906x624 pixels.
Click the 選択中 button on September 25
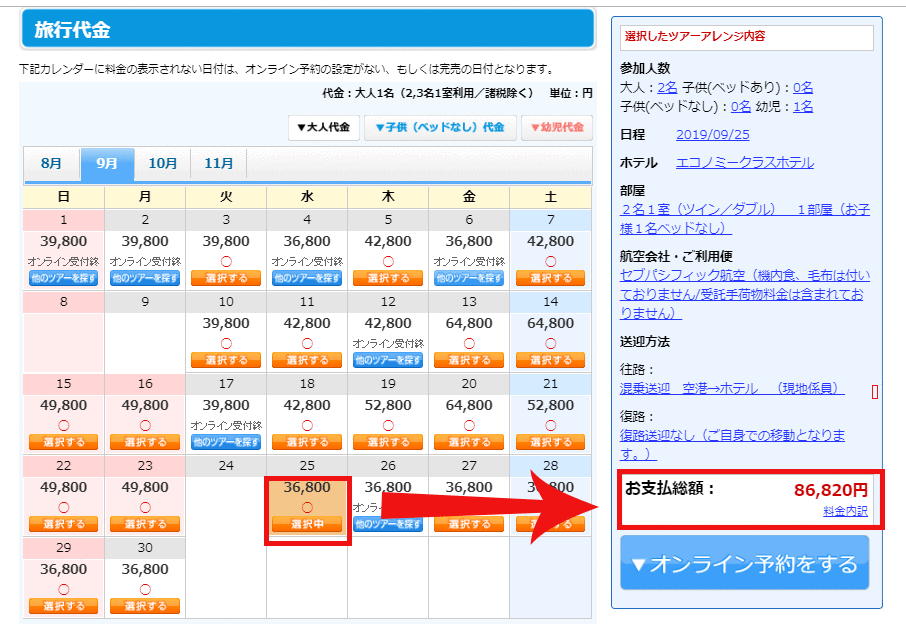[x=306, y=524]
